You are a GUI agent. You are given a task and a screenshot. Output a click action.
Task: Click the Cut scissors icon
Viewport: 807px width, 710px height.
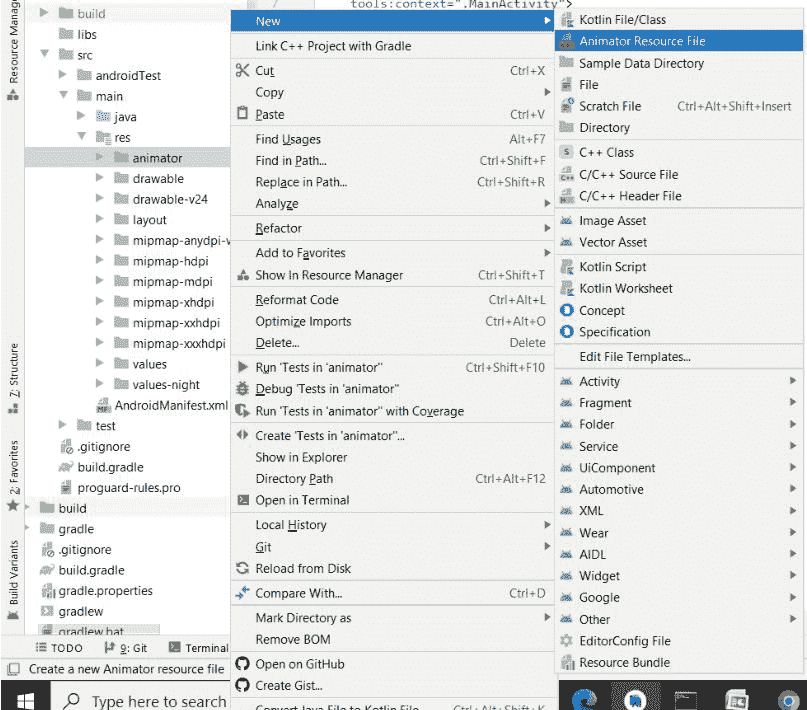click(241, 71)
